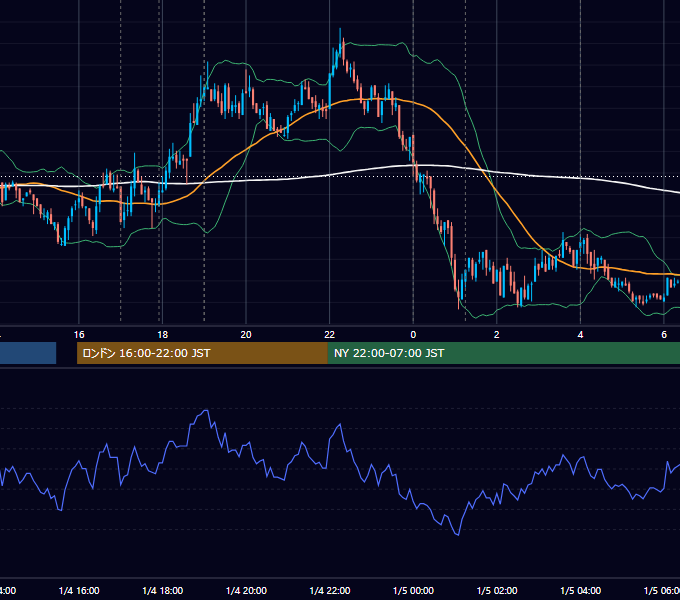Click the '1/4 22:00' date label
The width and height of the screenshot is (680, 600).
pyautogui.click(x=330, y=591)
